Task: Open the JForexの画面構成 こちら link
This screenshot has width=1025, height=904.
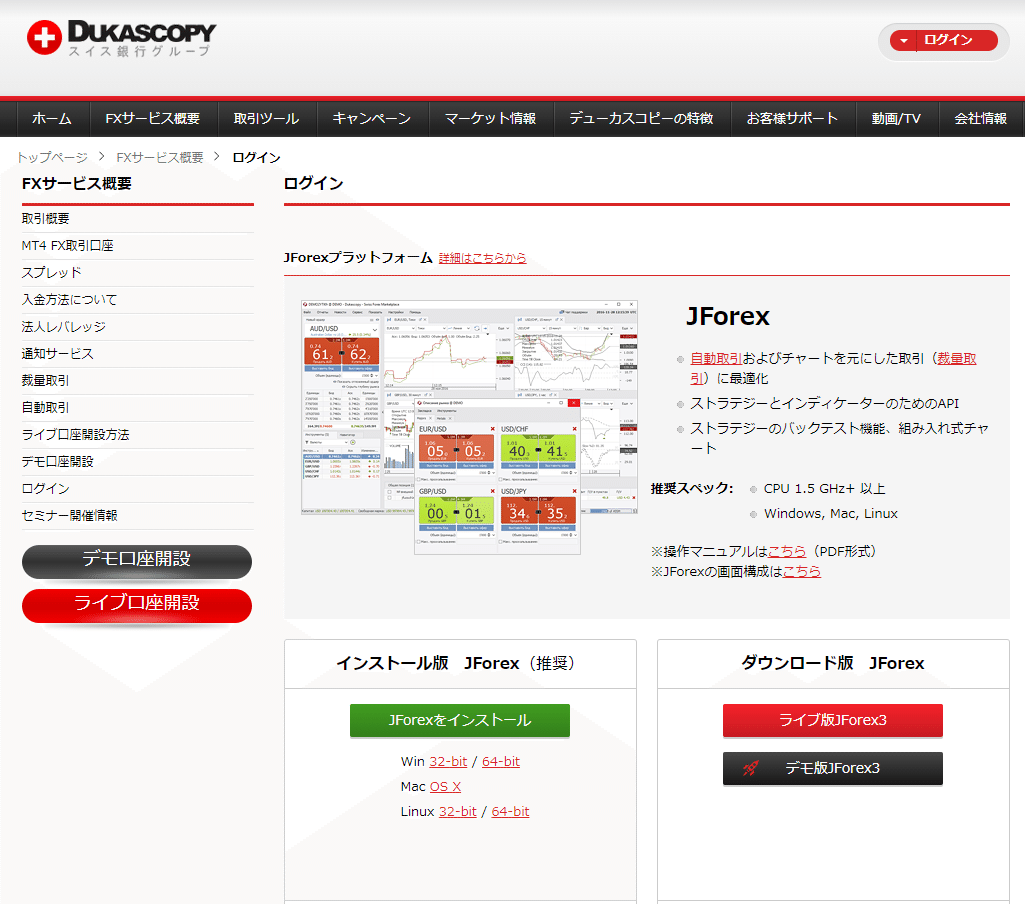Action: 801,572
